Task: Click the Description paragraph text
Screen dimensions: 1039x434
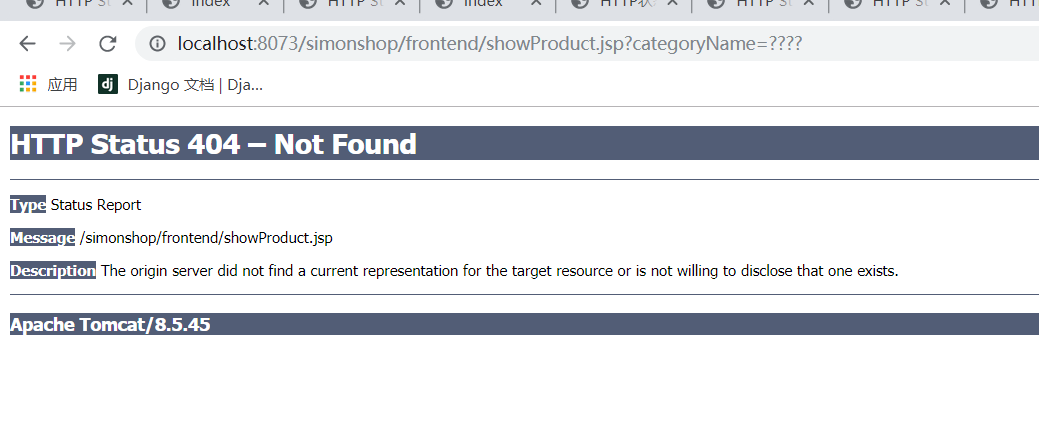Action: [x=500, y=271]
